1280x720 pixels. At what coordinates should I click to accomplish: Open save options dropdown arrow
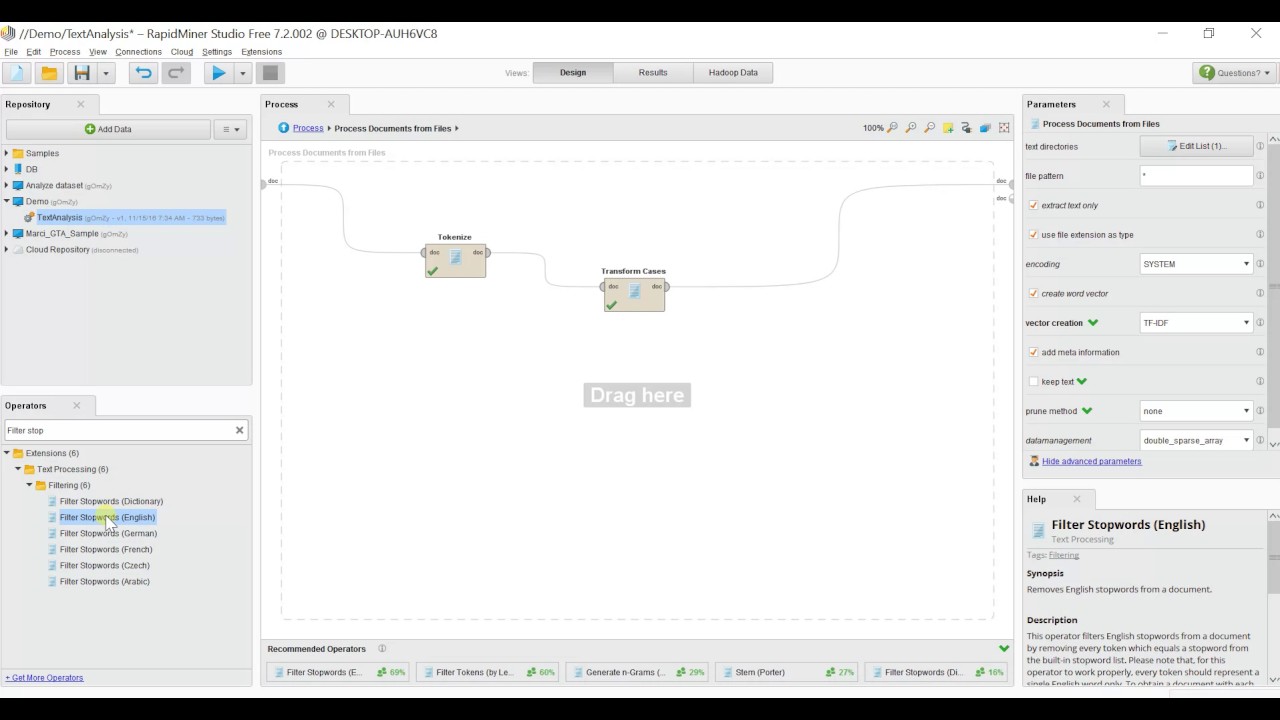pyautogui.click(x=106, y=73)
